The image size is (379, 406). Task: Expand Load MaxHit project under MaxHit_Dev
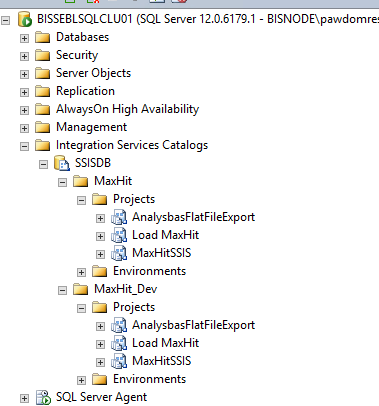coord(100,344)
